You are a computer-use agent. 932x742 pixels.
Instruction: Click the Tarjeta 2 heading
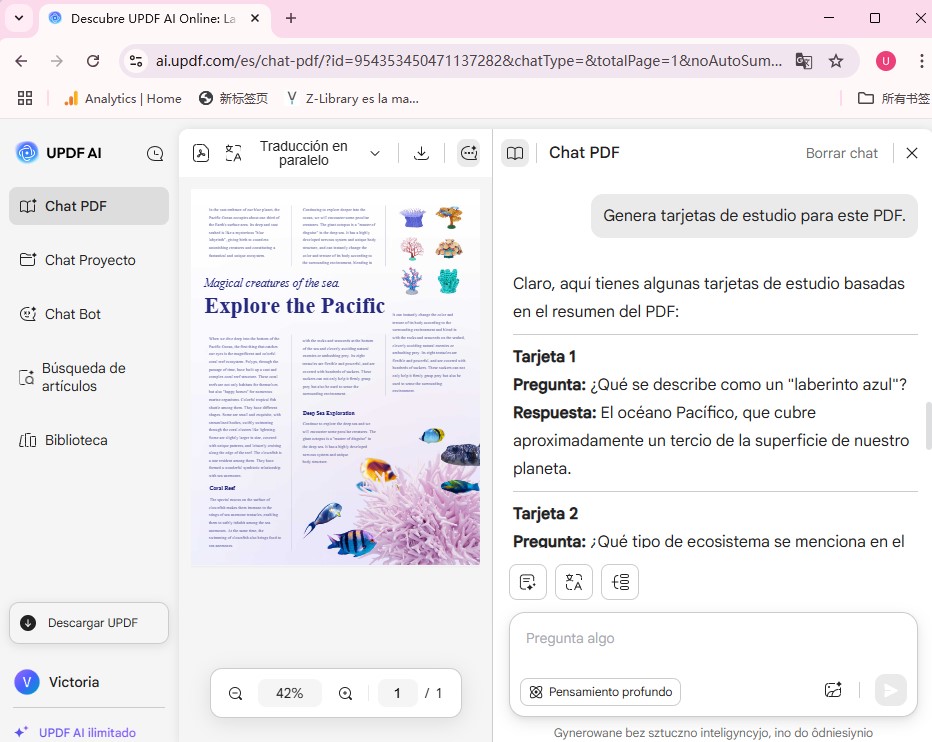pos(545,514)
